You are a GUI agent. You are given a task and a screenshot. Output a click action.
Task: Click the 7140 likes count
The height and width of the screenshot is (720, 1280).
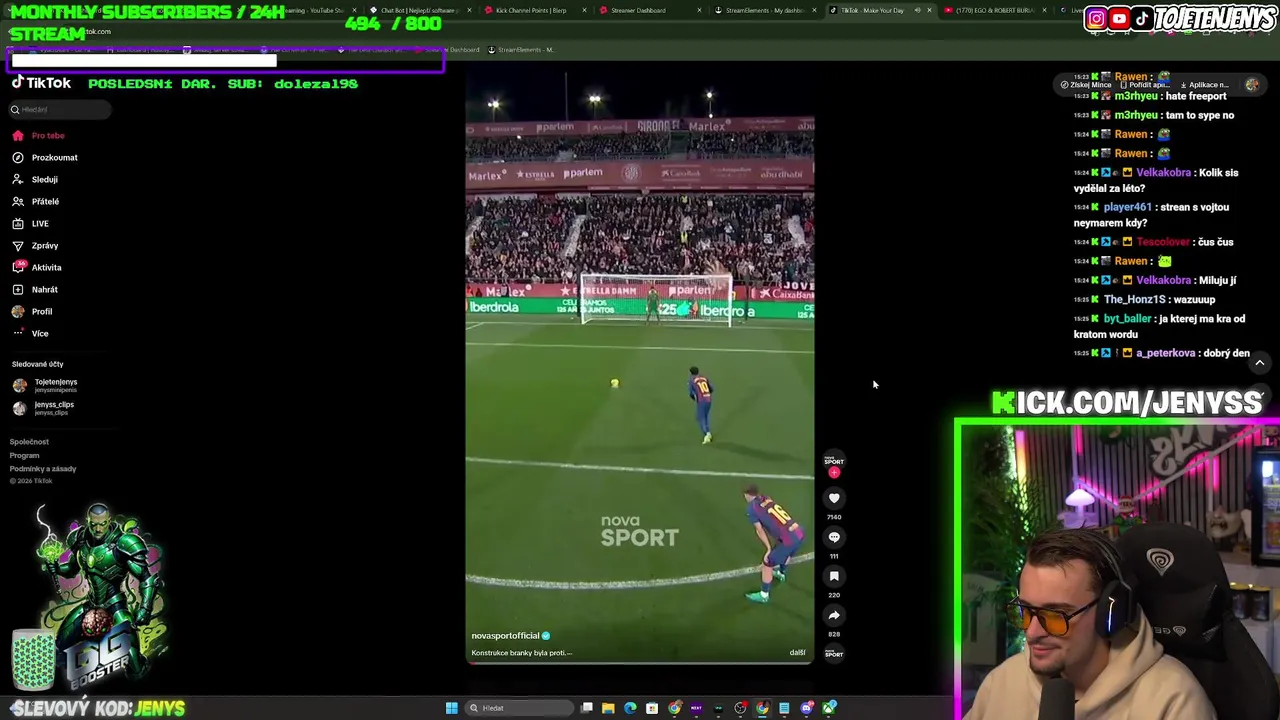[834, 517]
